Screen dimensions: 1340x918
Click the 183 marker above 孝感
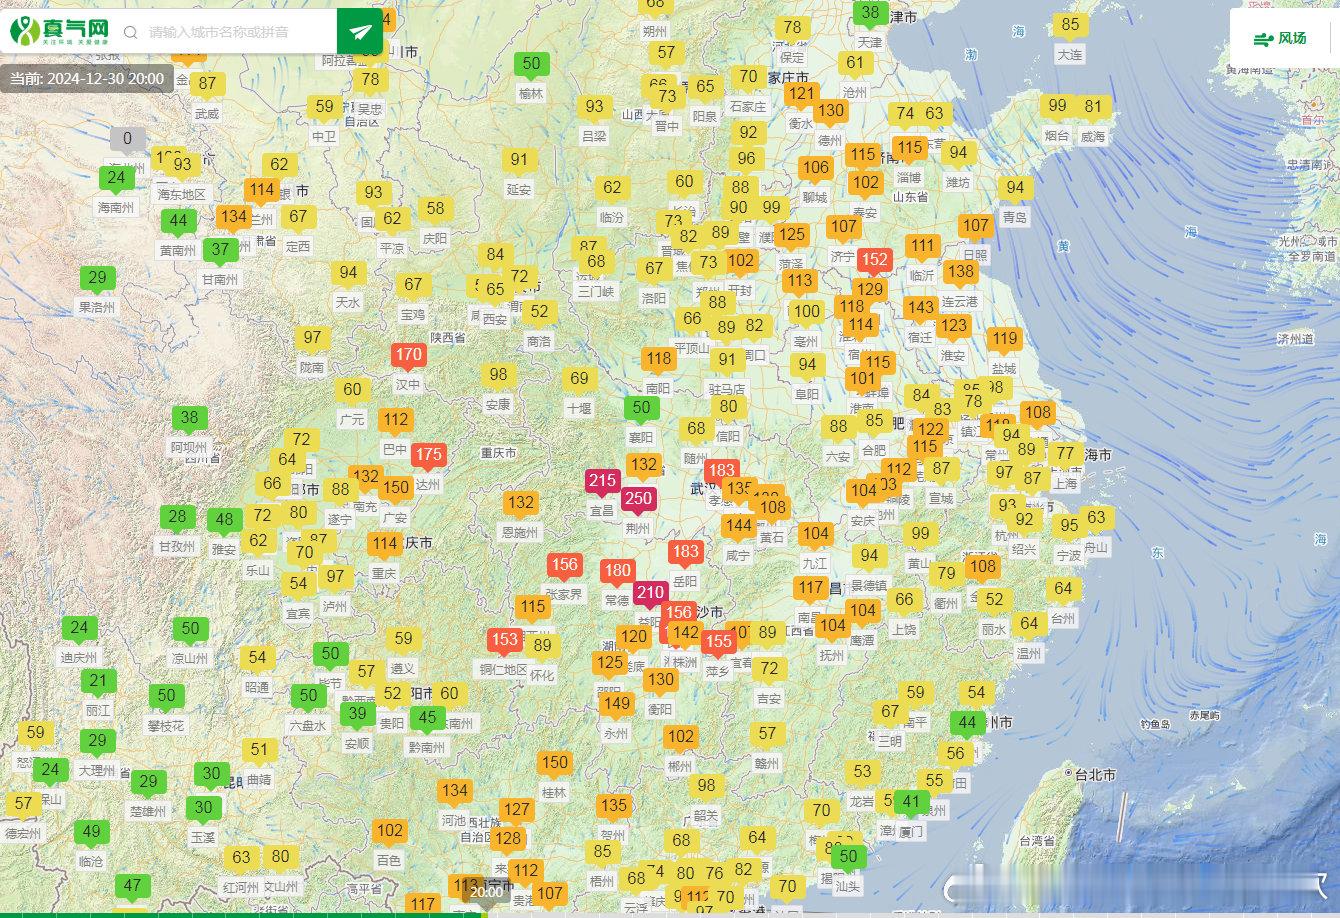(721, 470)
